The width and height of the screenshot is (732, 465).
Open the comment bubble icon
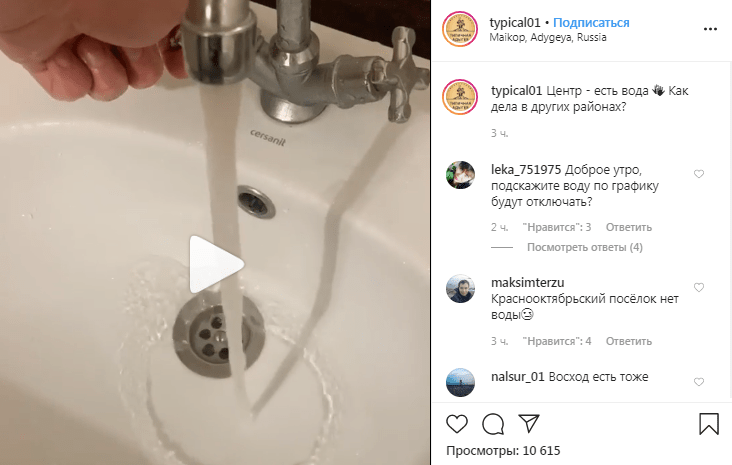tap(493, 424)
